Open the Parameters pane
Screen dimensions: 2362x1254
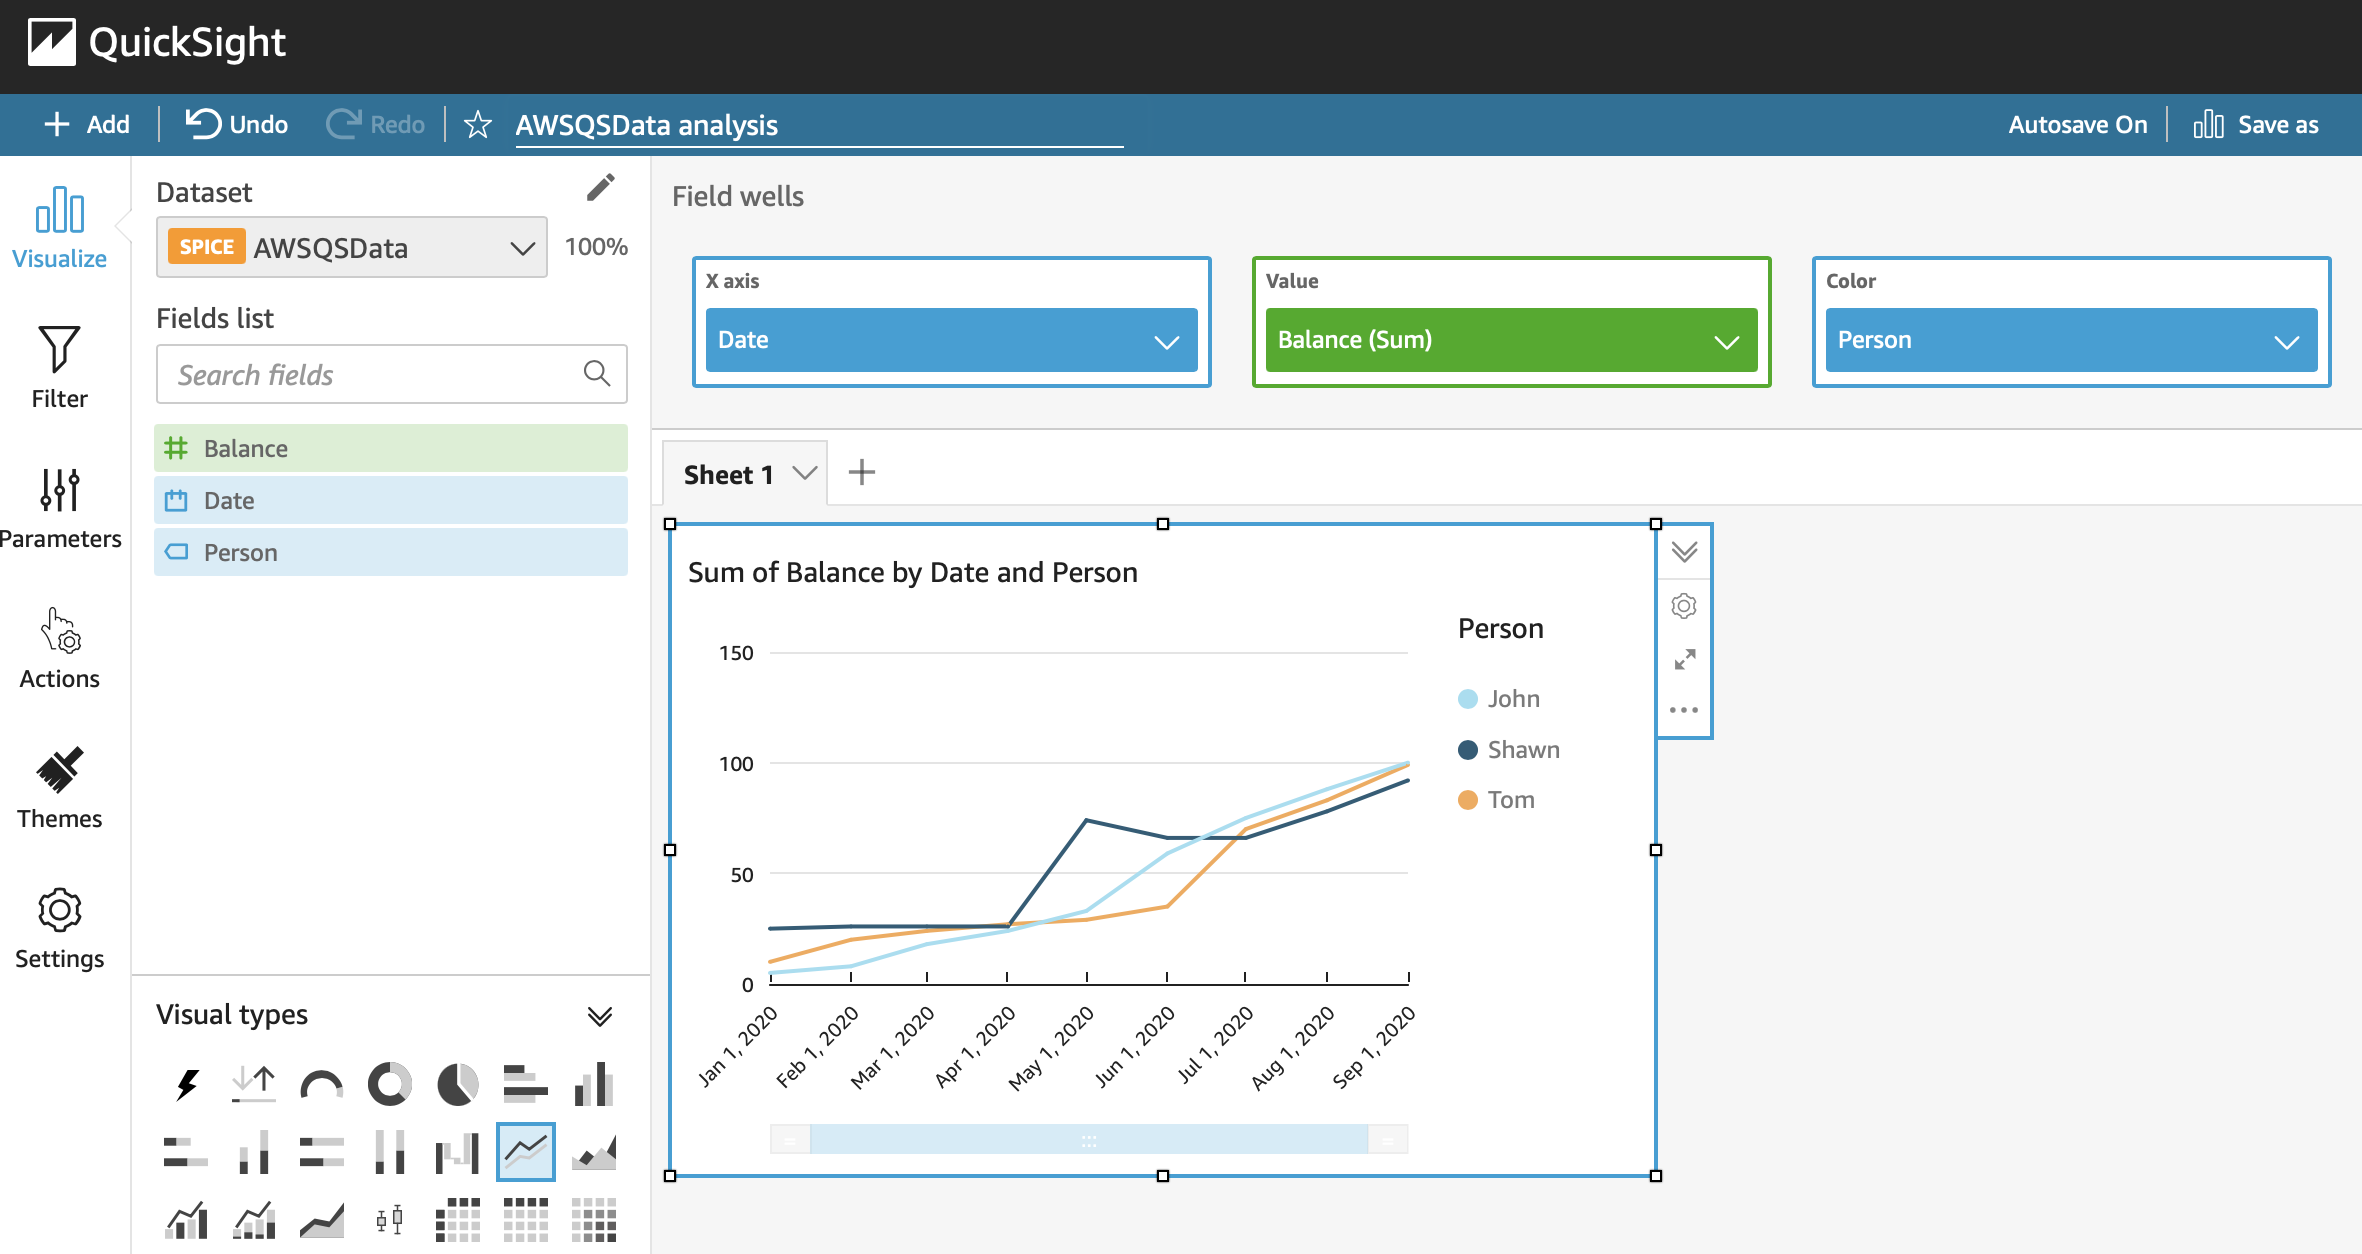[59, 508]
